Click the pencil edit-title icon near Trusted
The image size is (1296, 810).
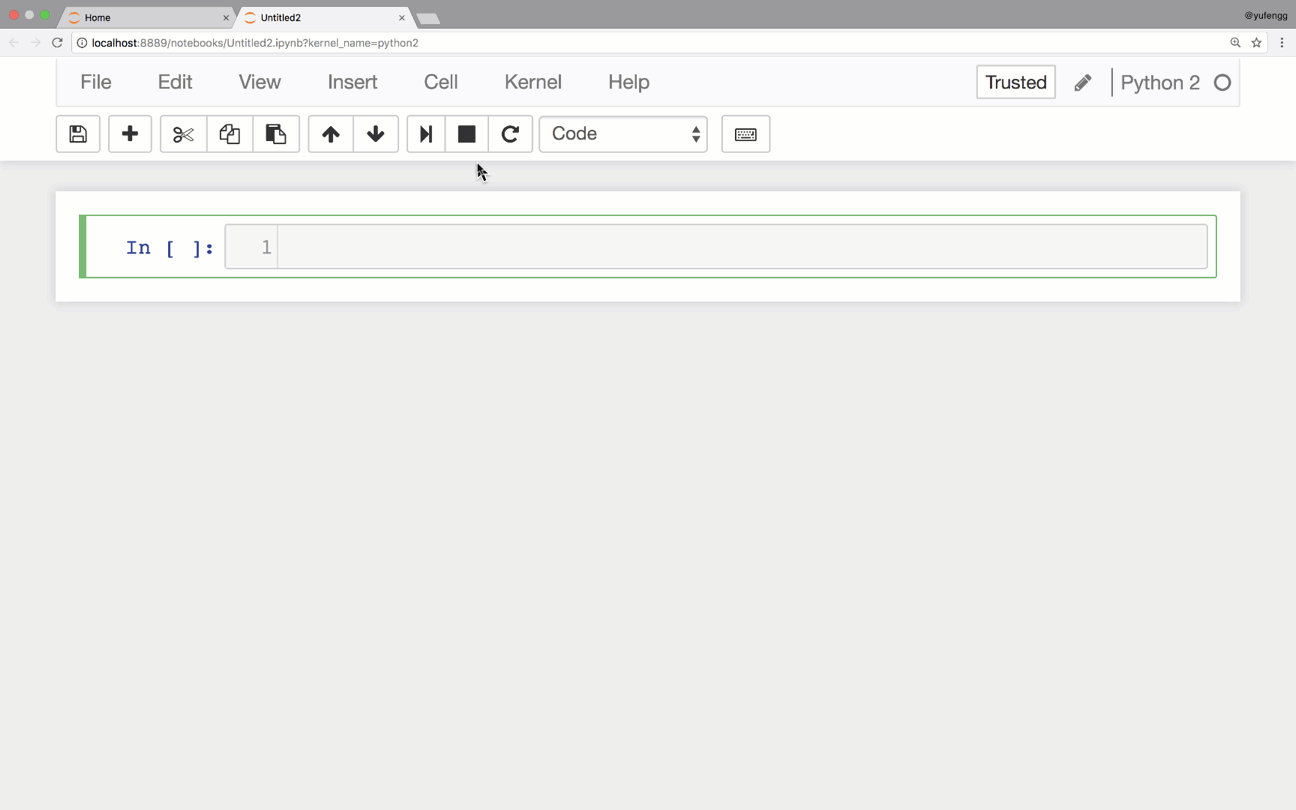[x=1082, y=82]
